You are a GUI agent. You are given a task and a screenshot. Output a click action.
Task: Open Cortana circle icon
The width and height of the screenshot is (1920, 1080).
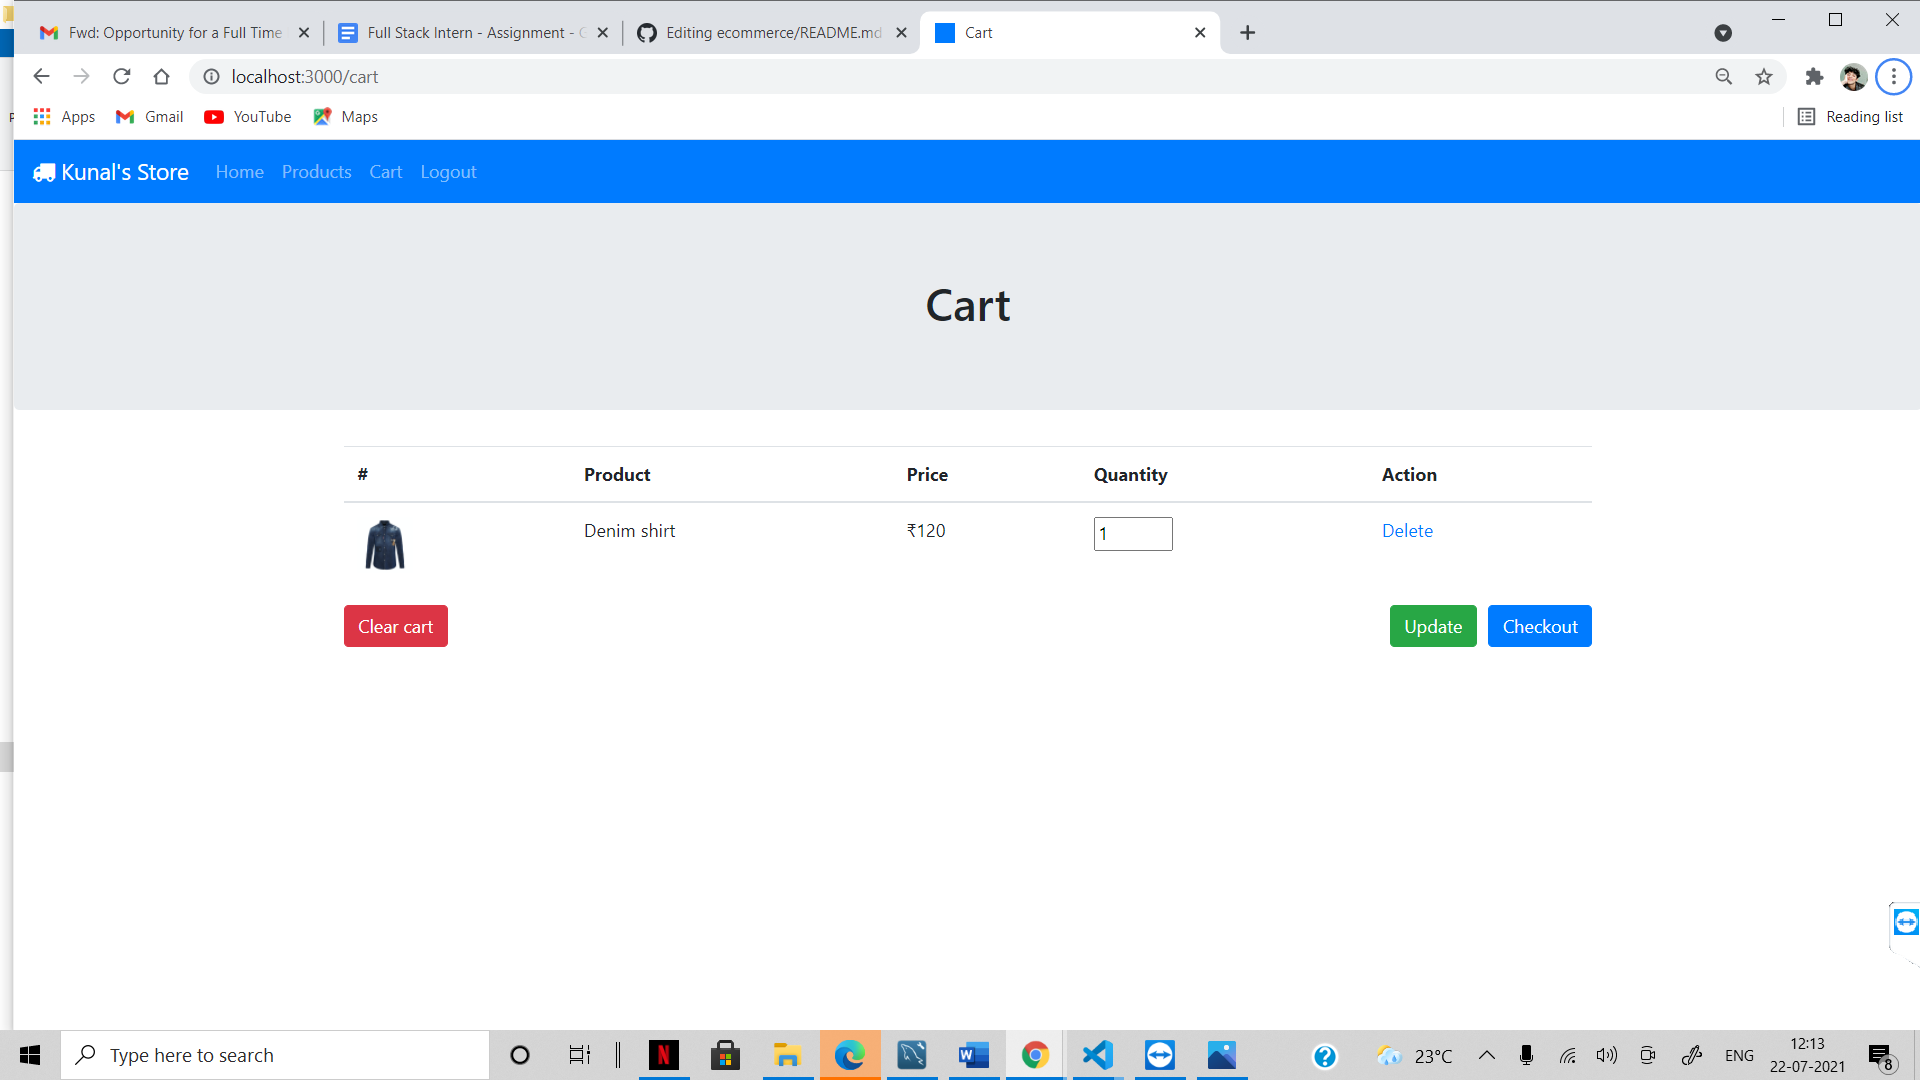pos(519,1055)
